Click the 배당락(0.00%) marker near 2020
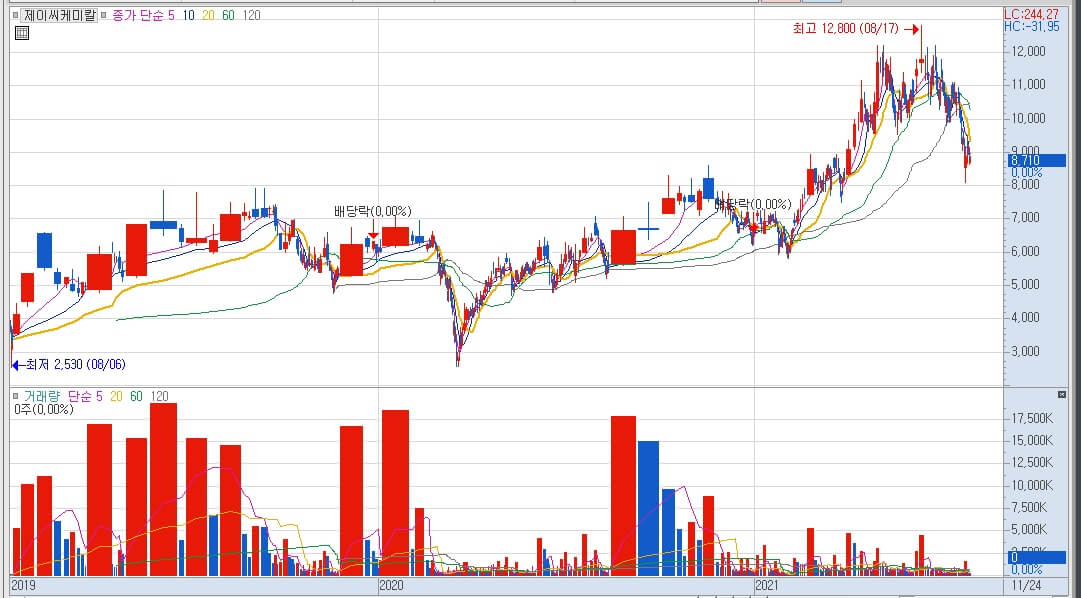The image size is (1081, 598). (x=372, y=211)
